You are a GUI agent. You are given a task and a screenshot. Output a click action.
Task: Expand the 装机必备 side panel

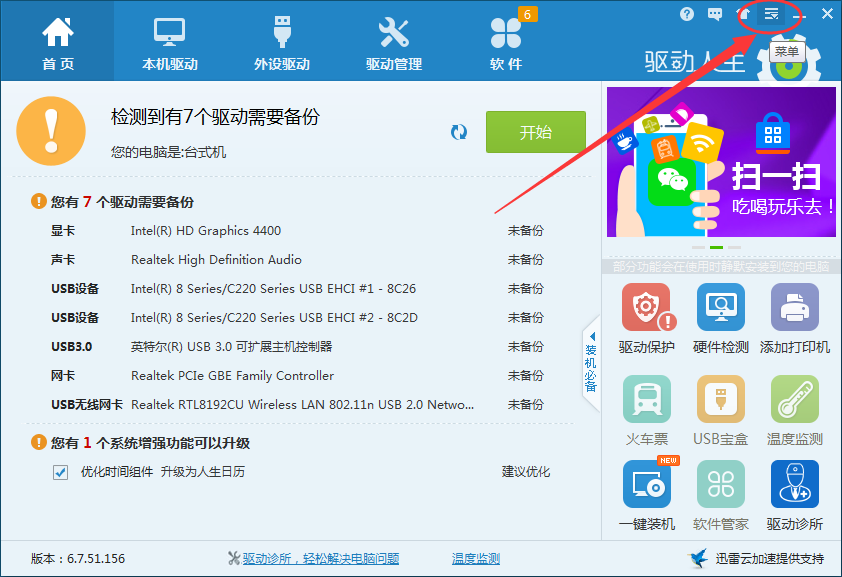591,363
